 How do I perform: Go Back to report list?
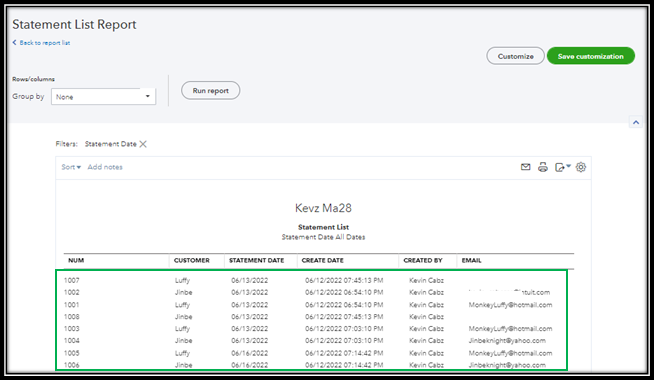pos(41,43)
